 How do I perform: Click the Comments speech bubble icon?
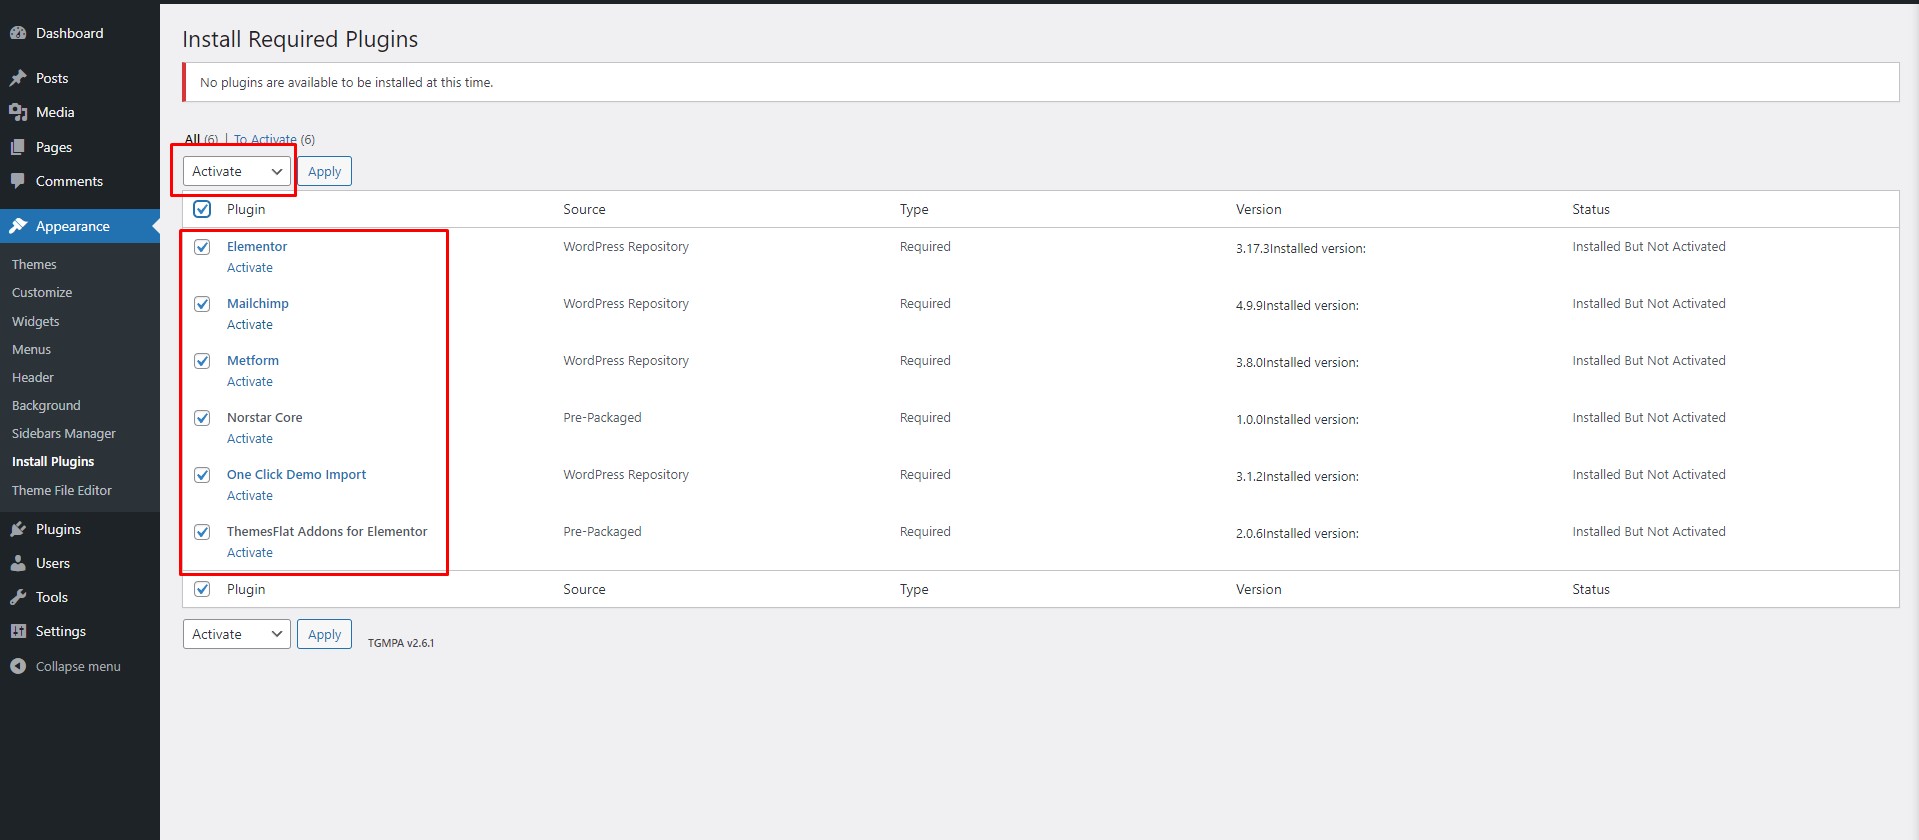click(18, 181)
